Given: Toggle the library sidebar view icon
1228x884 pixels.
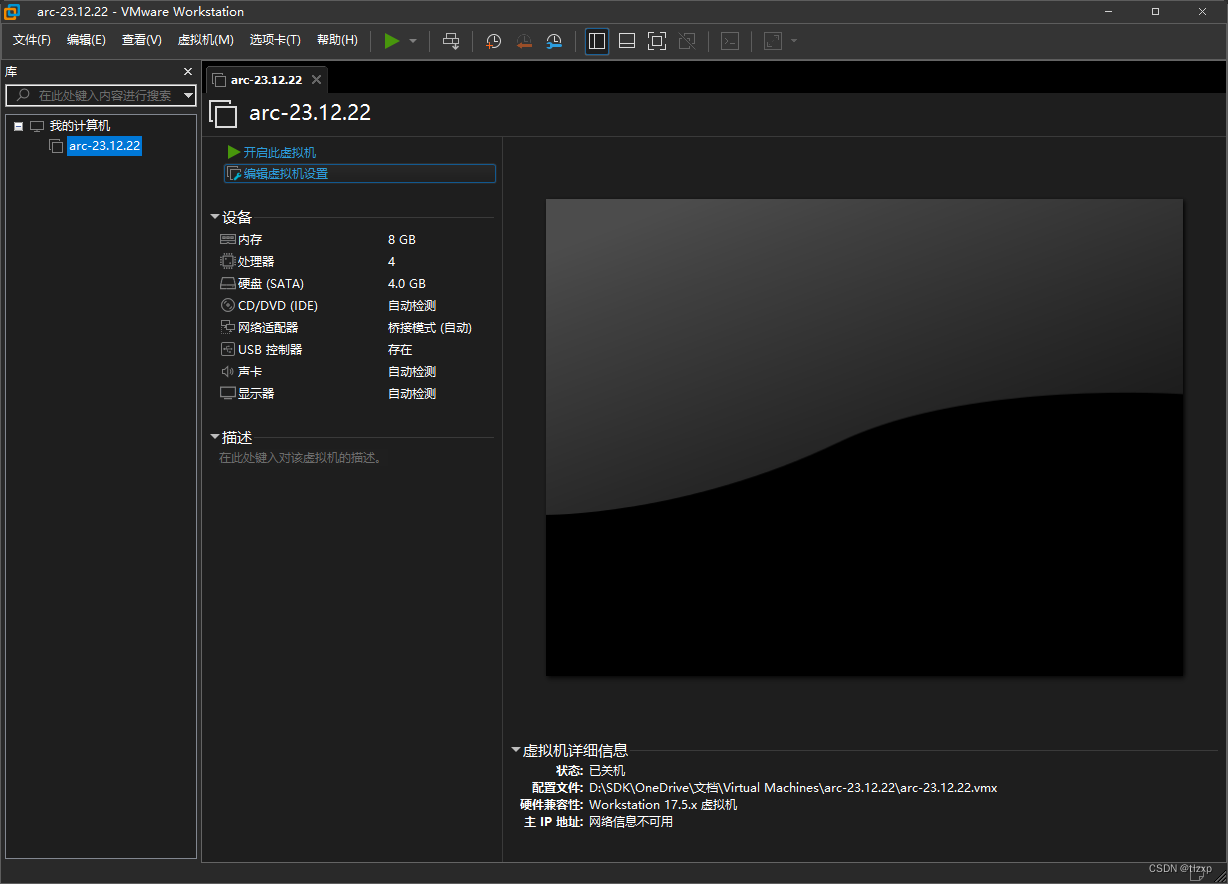Looking at the screenshot, I should pyautogui.click(x=597, y=41).
